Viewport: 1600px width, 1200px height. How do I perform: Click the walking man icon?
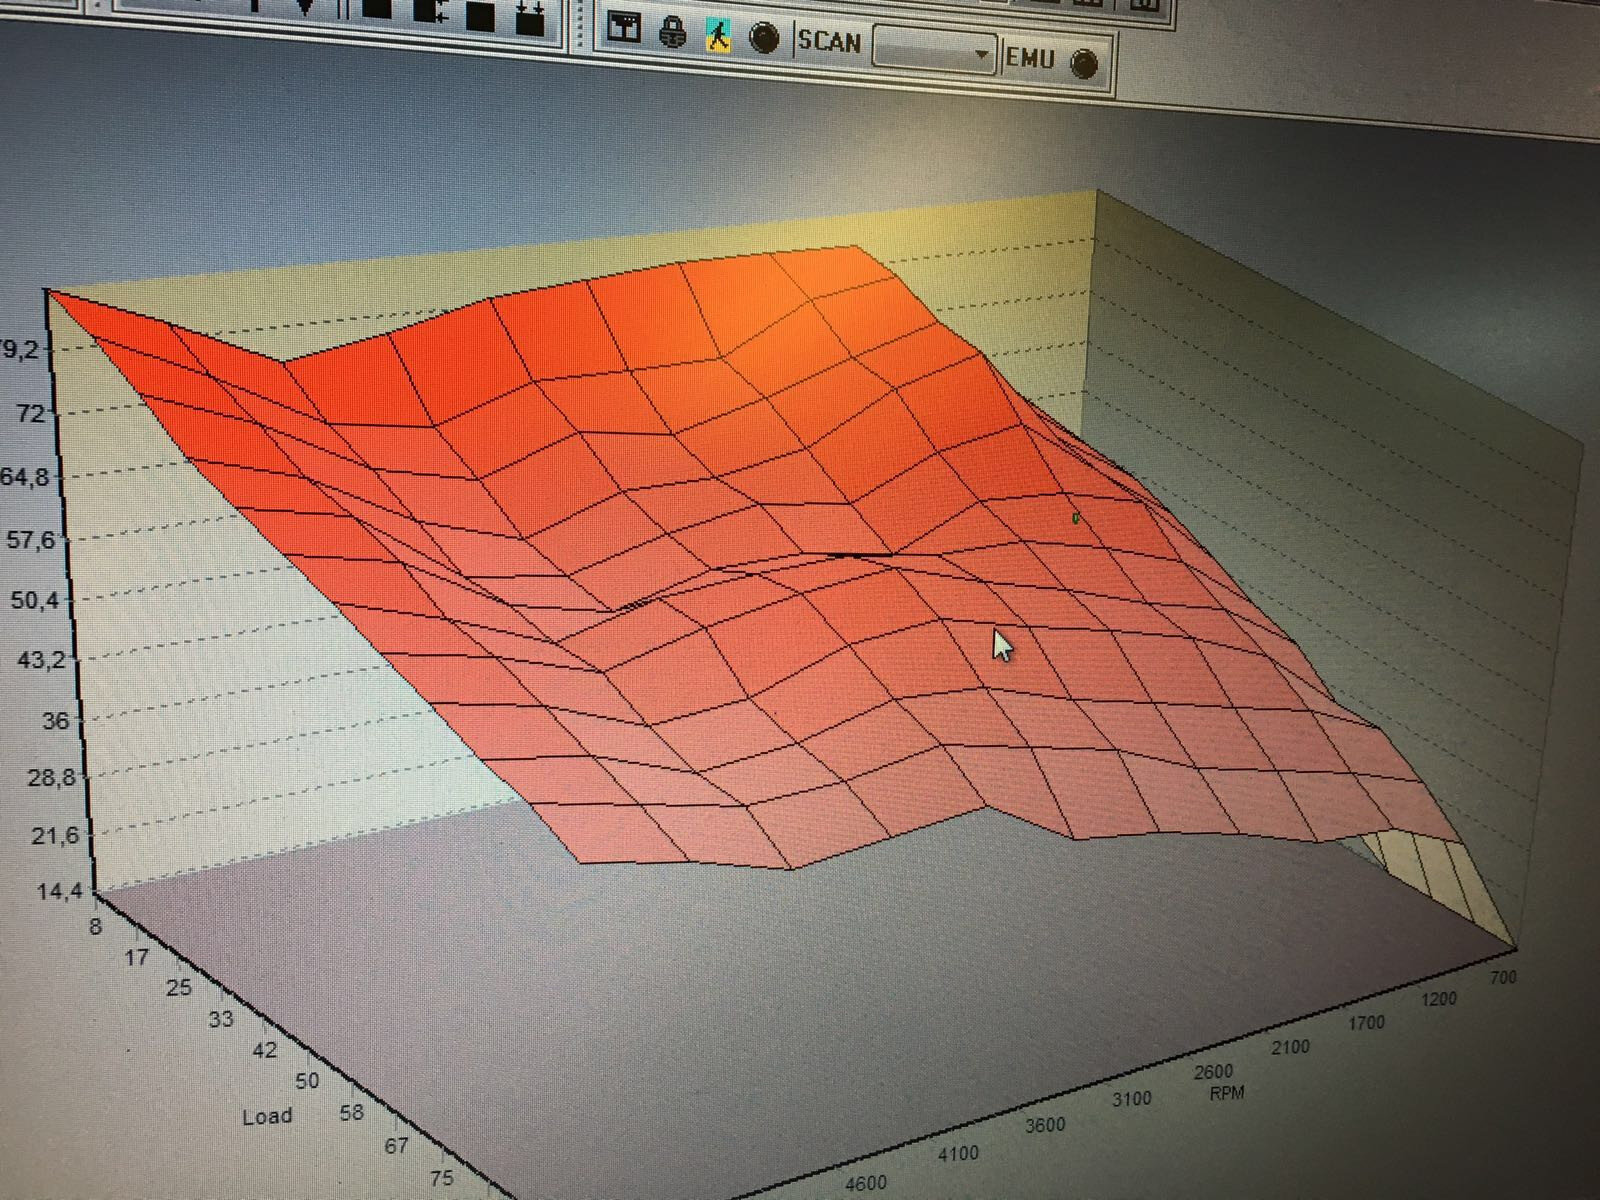tap(718, 36)
